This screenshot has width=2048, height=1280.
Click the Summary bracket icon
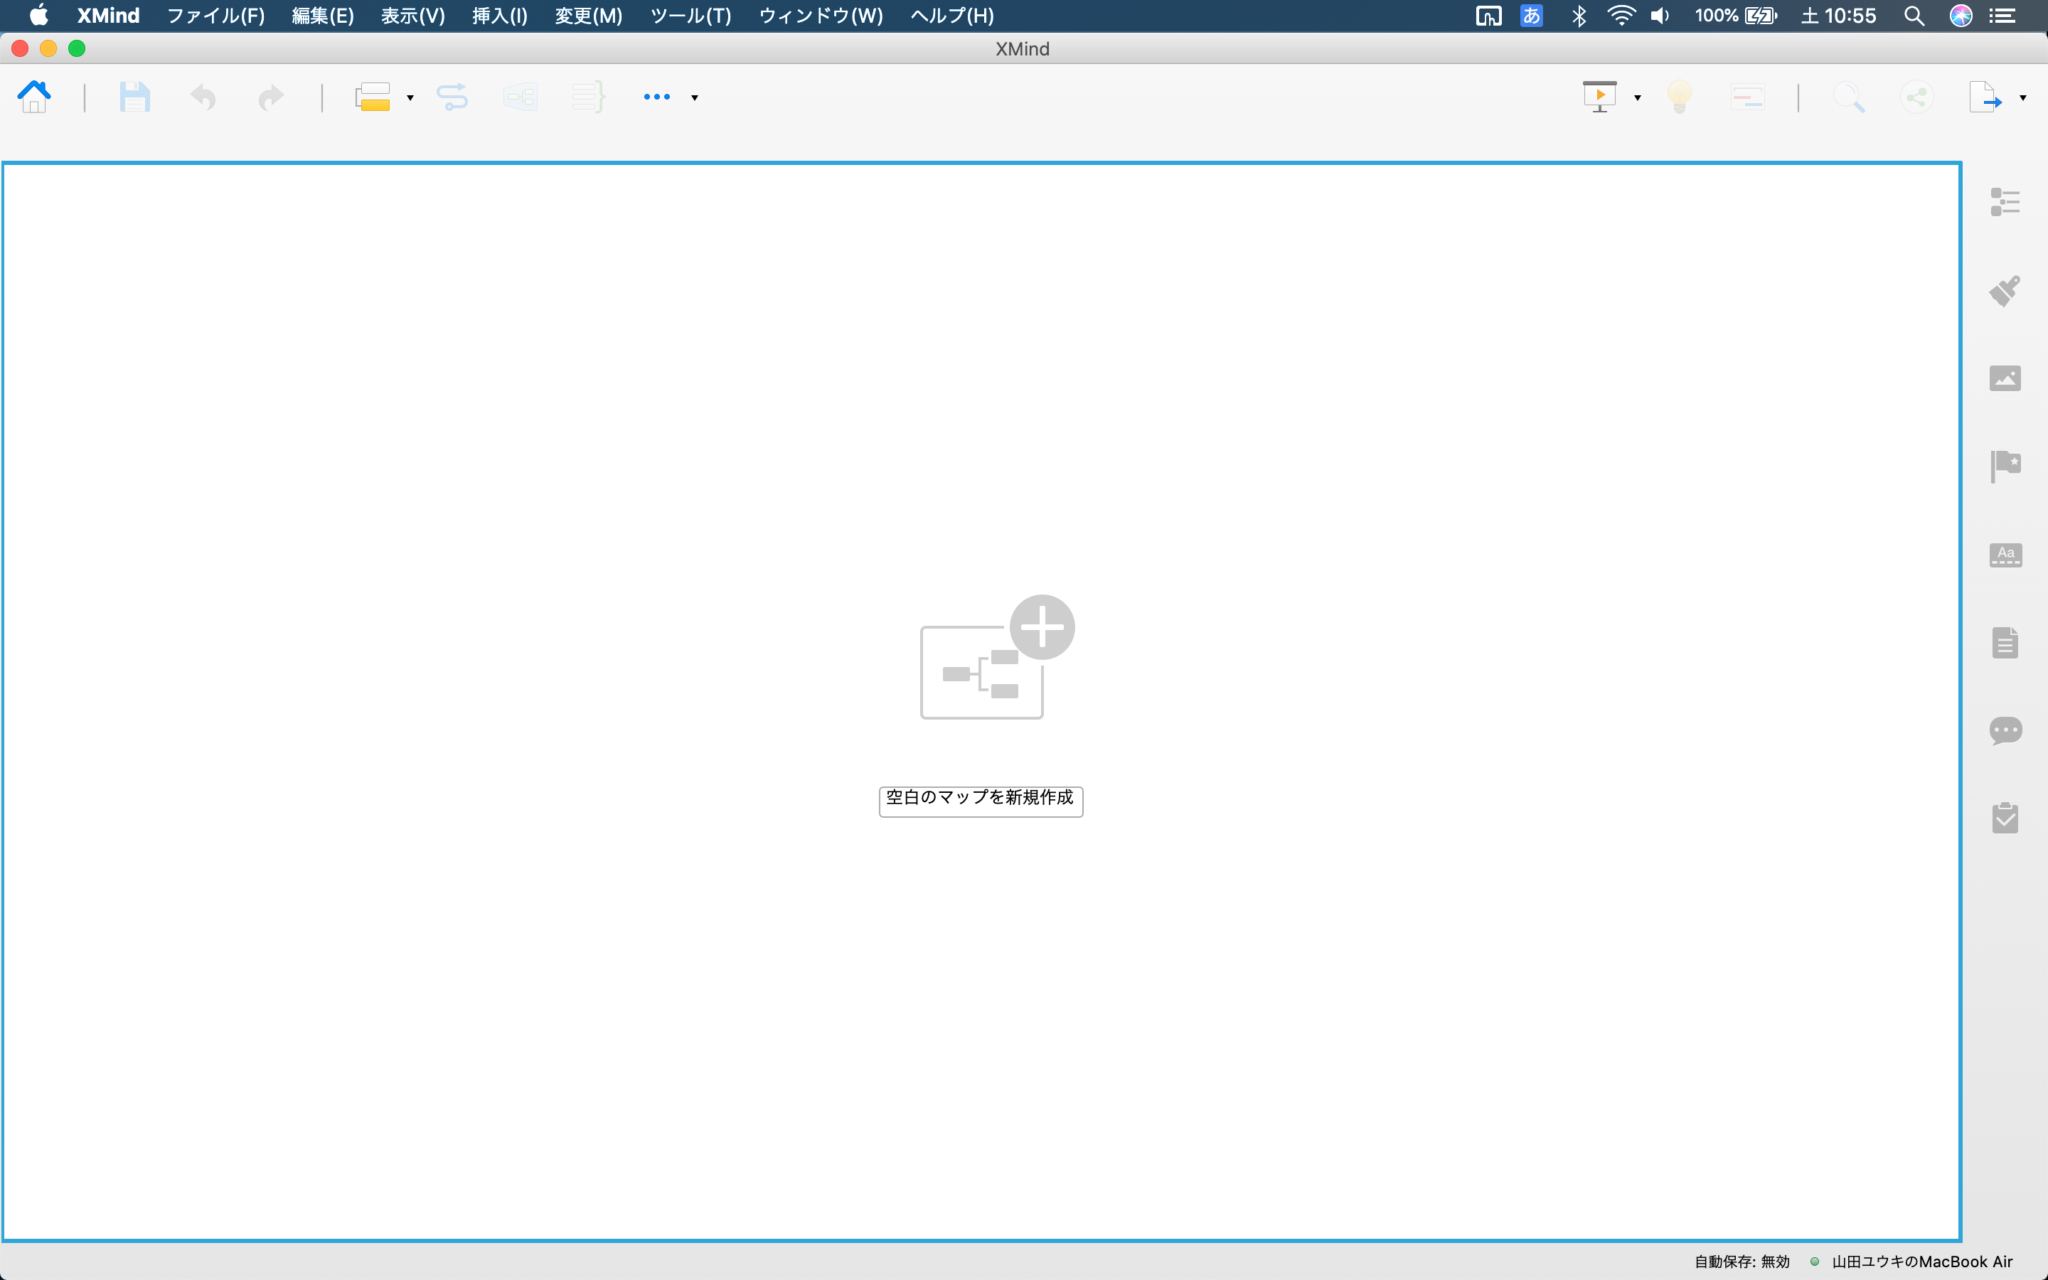point(589,97)
